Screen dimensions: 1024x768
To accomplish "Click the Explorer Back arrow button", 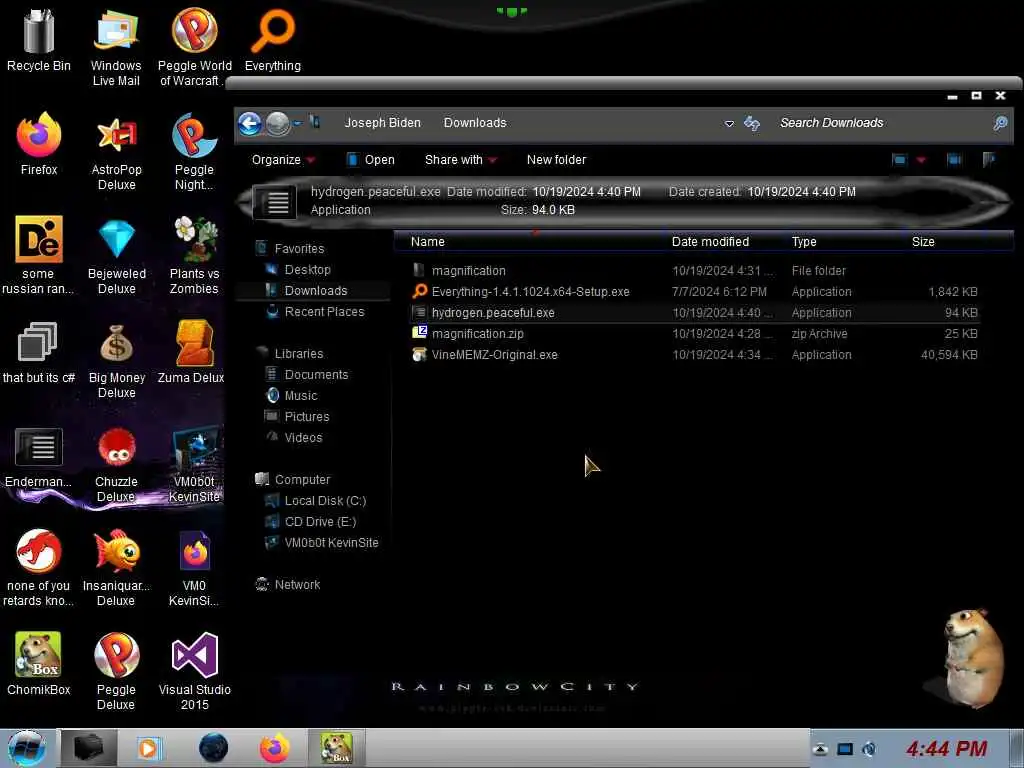I will (x=249, y=123).
